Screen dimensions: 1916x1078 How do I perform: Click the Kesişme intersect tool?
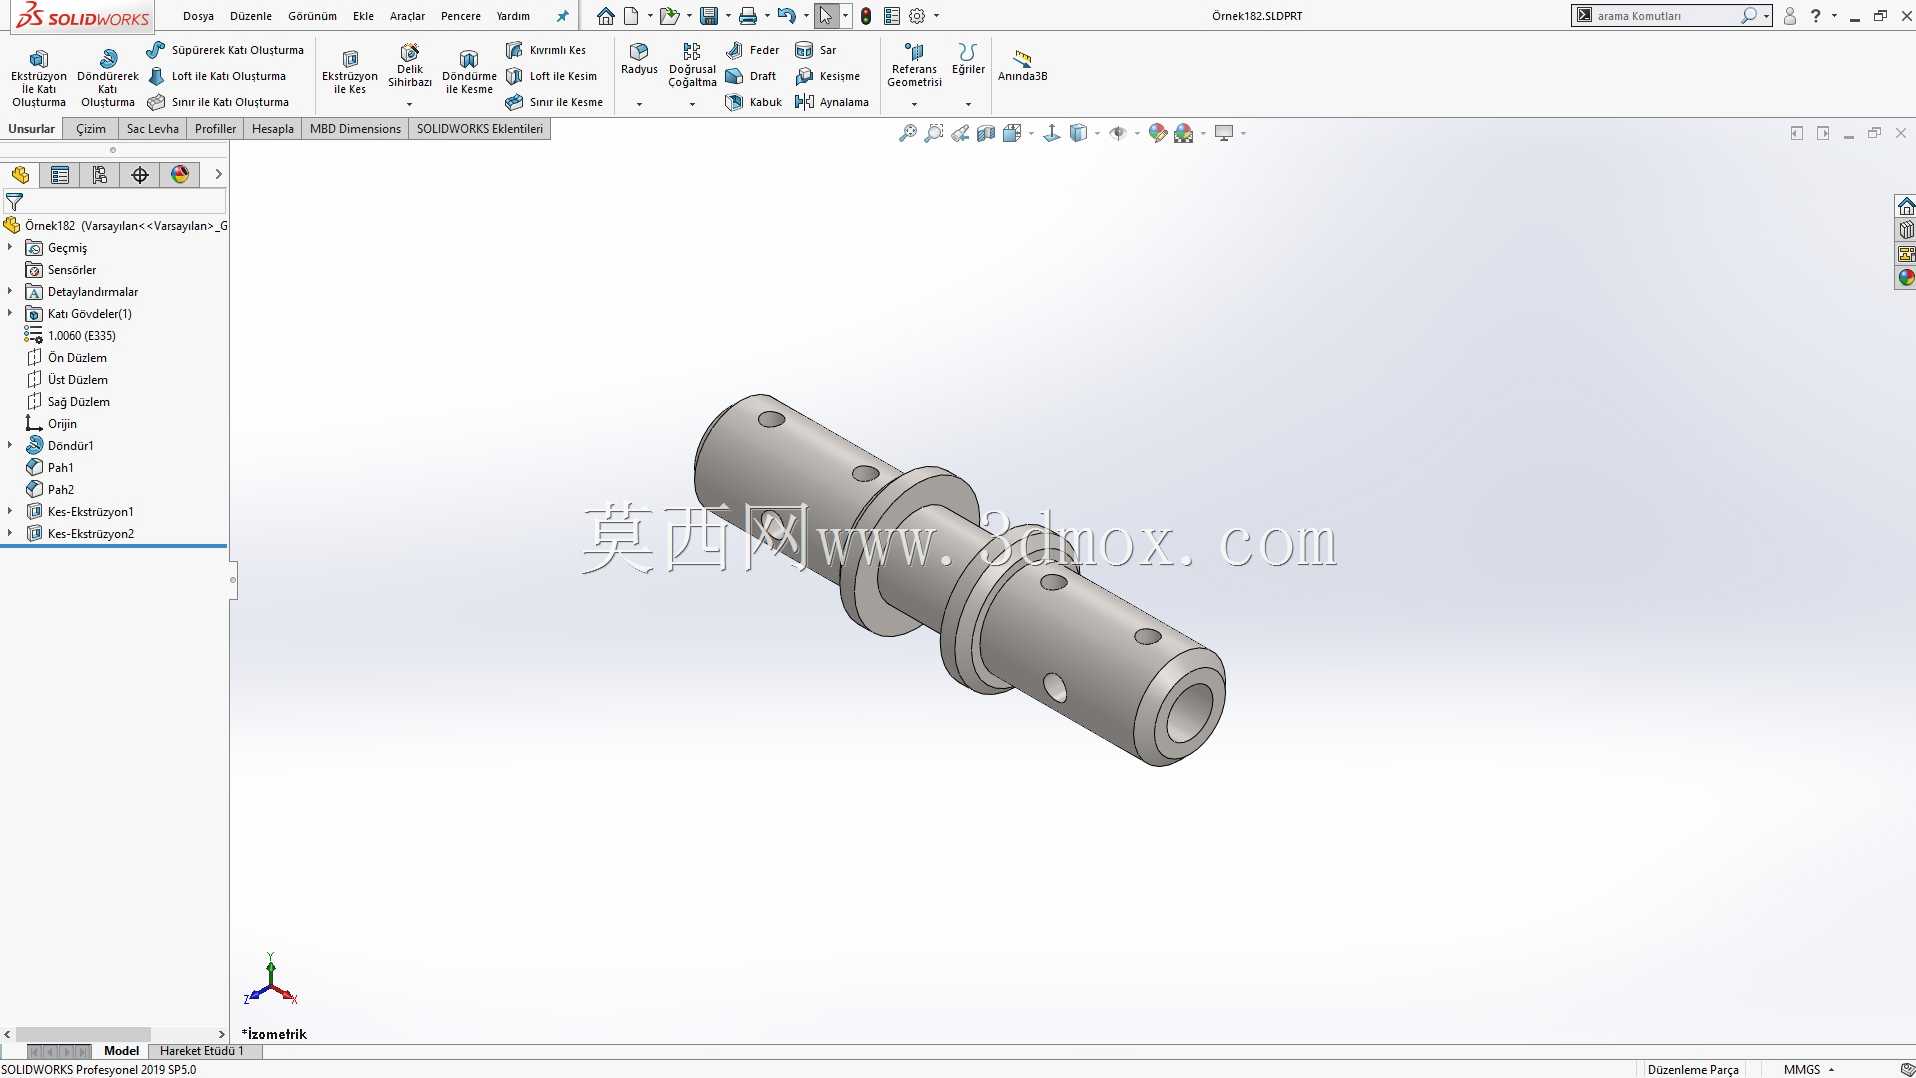coord(827,76)
